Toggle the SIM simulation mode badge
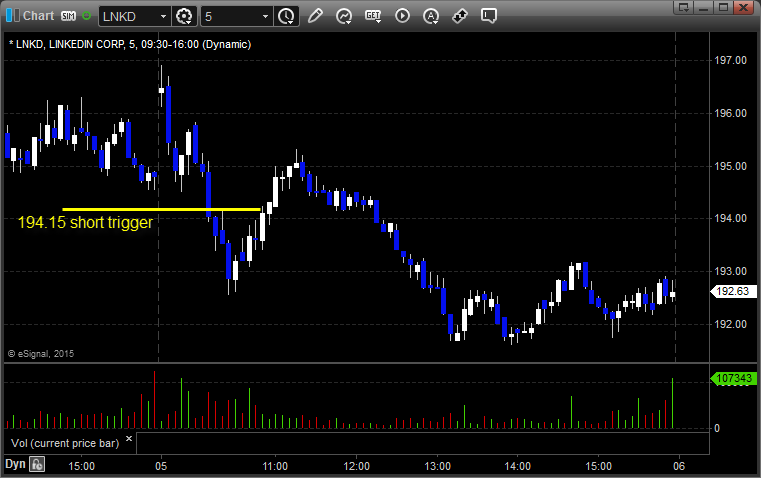 (68, 16)
